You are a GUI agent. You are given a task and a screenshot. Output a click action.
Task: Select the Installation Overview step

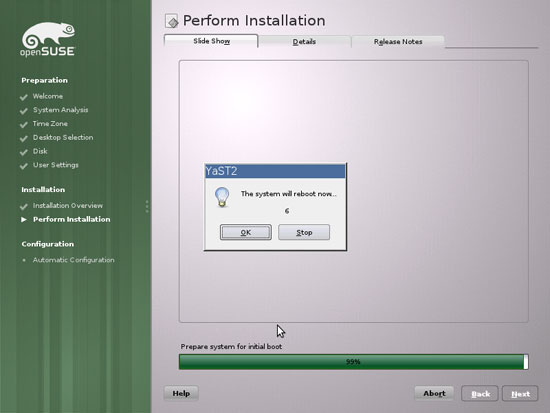68,206
